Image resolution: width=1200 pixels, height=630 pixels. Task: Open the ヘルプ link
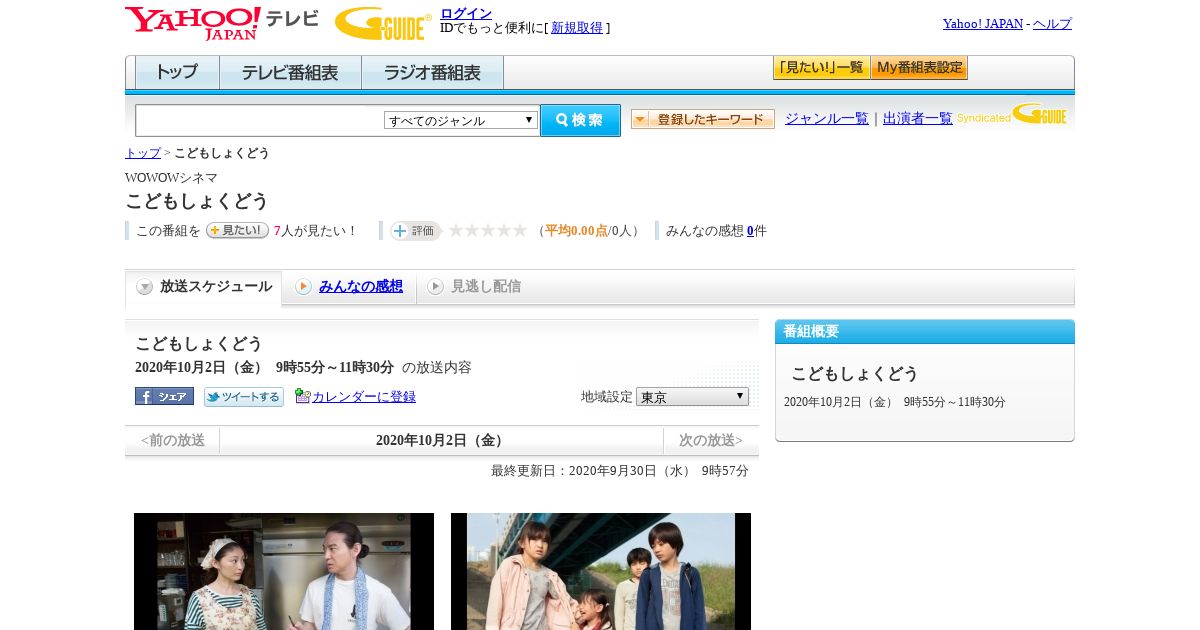[1052, 23]
